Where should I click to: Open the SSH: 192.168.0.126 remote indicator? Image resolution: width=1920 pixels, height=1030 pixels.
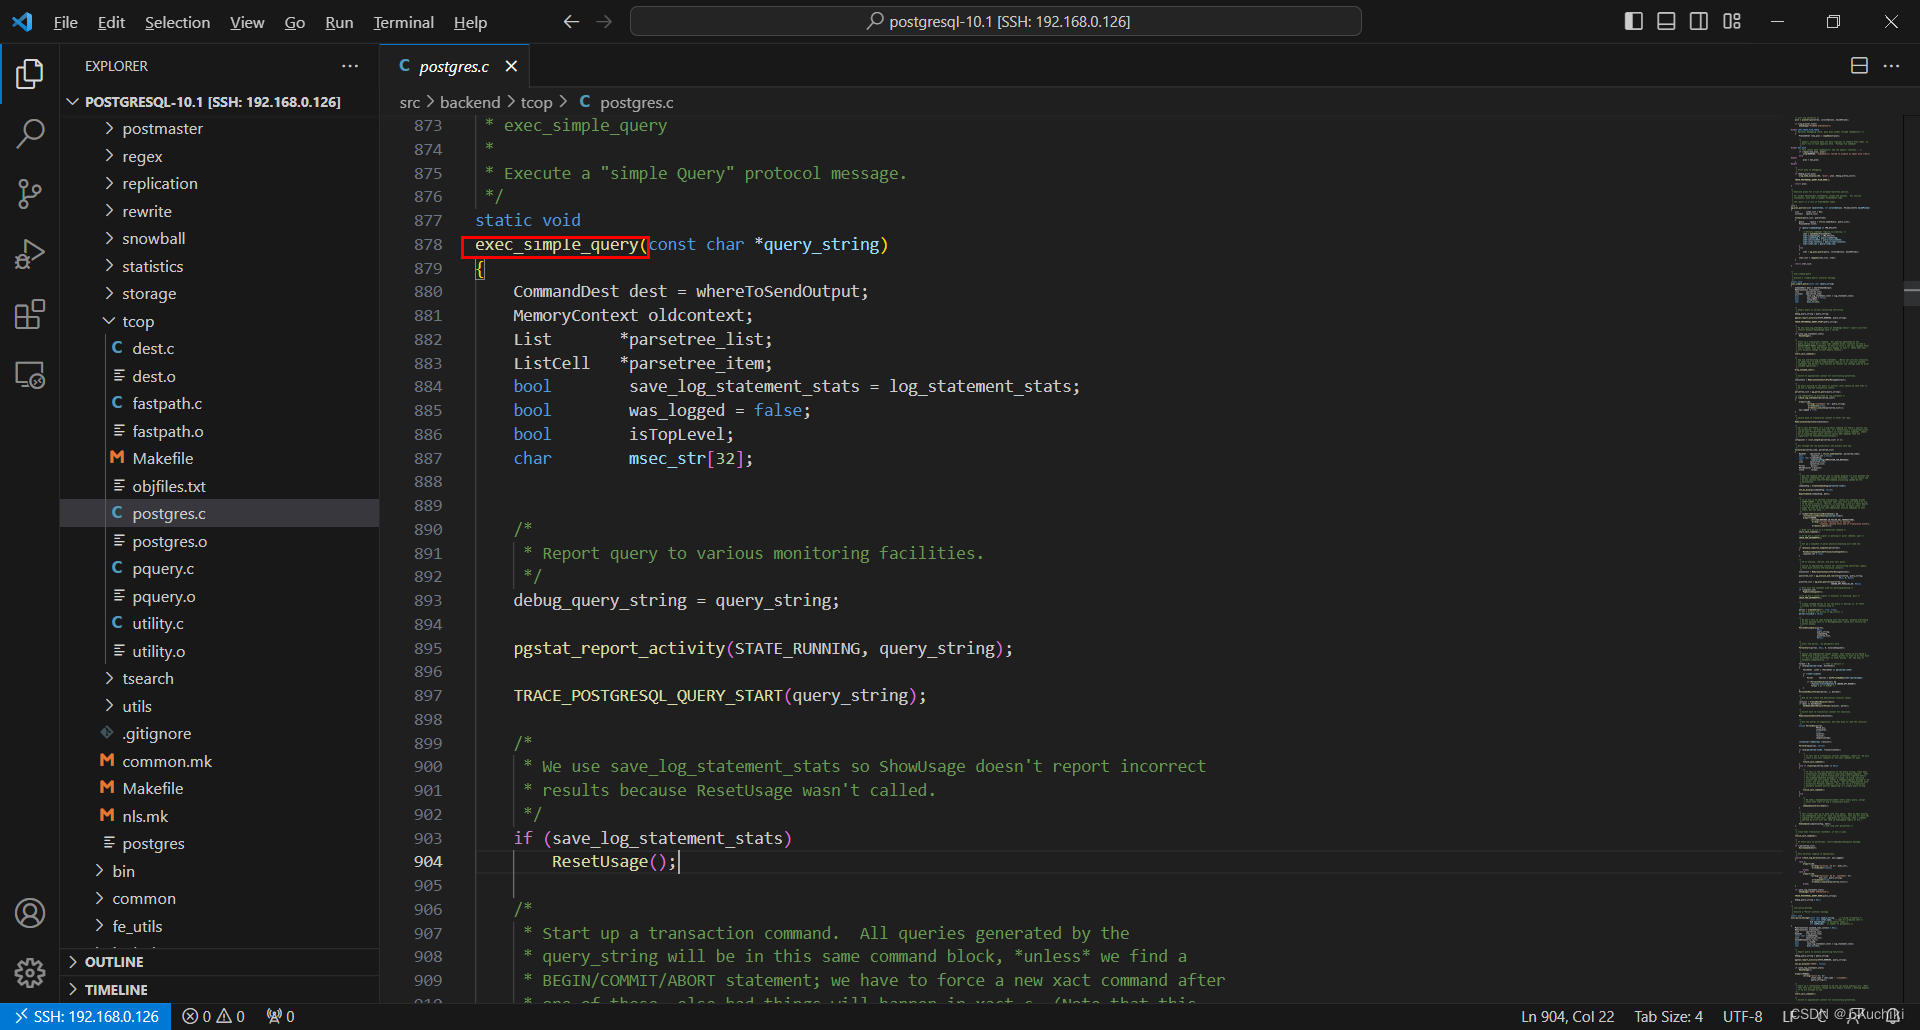pos(86,1016)
